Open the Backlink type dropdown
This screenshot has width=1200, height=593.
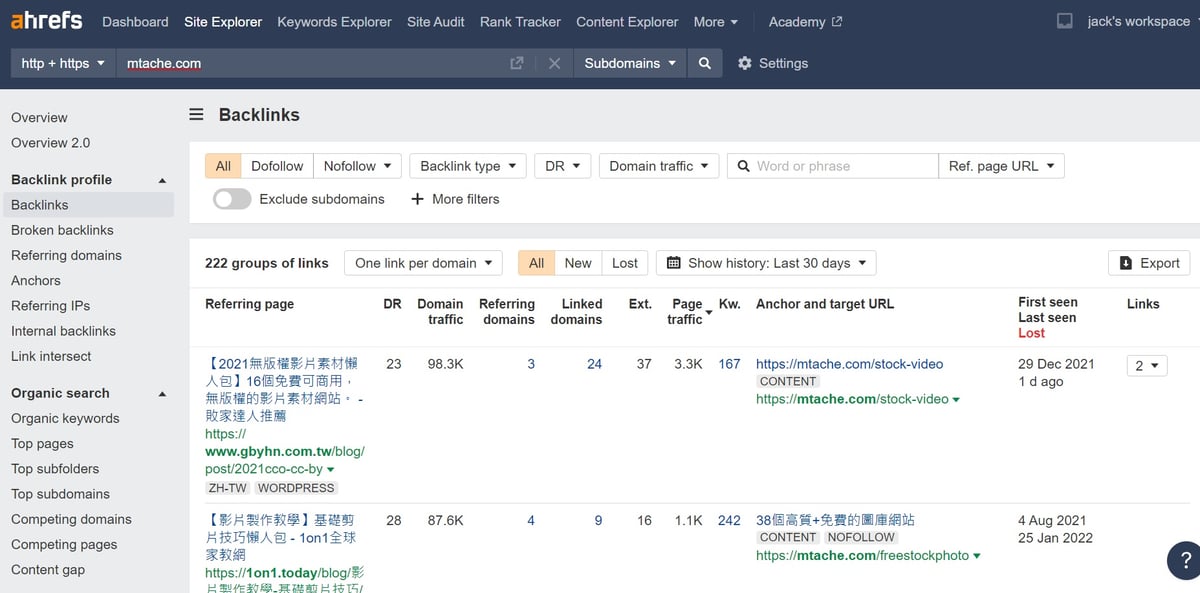click(468, 166)
